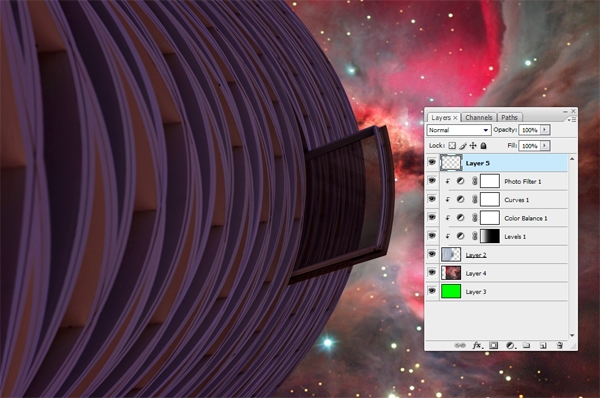This screenshot has height=398, width=600.
Task: Hide Layer 5 using its eye icon
Action: (432, 163)
